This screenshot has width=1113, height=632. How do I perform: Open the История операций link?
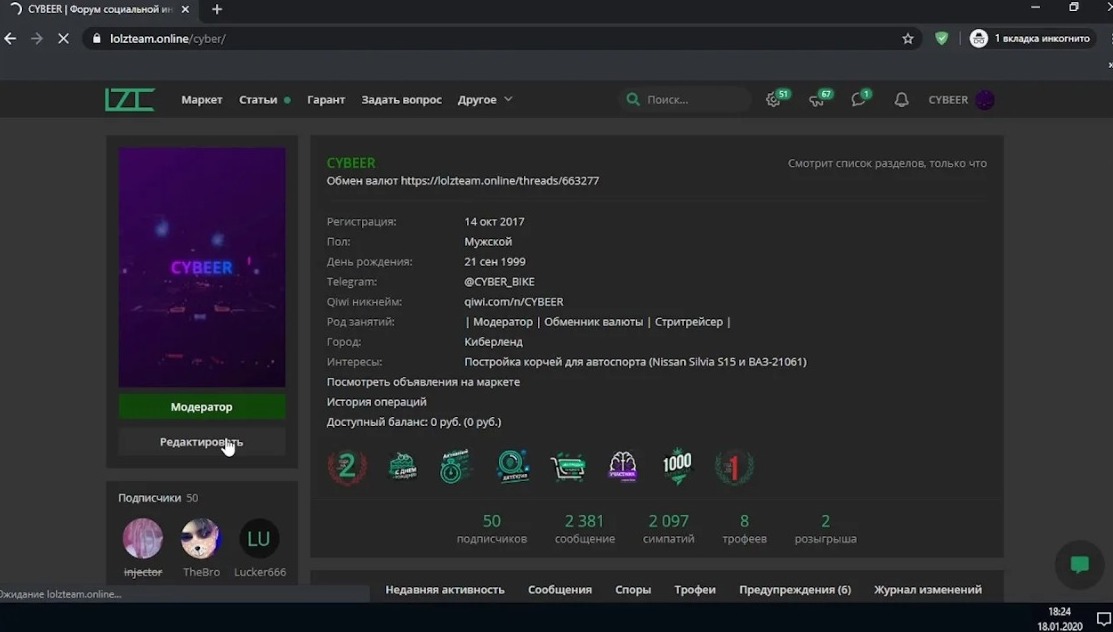[377, 402]
